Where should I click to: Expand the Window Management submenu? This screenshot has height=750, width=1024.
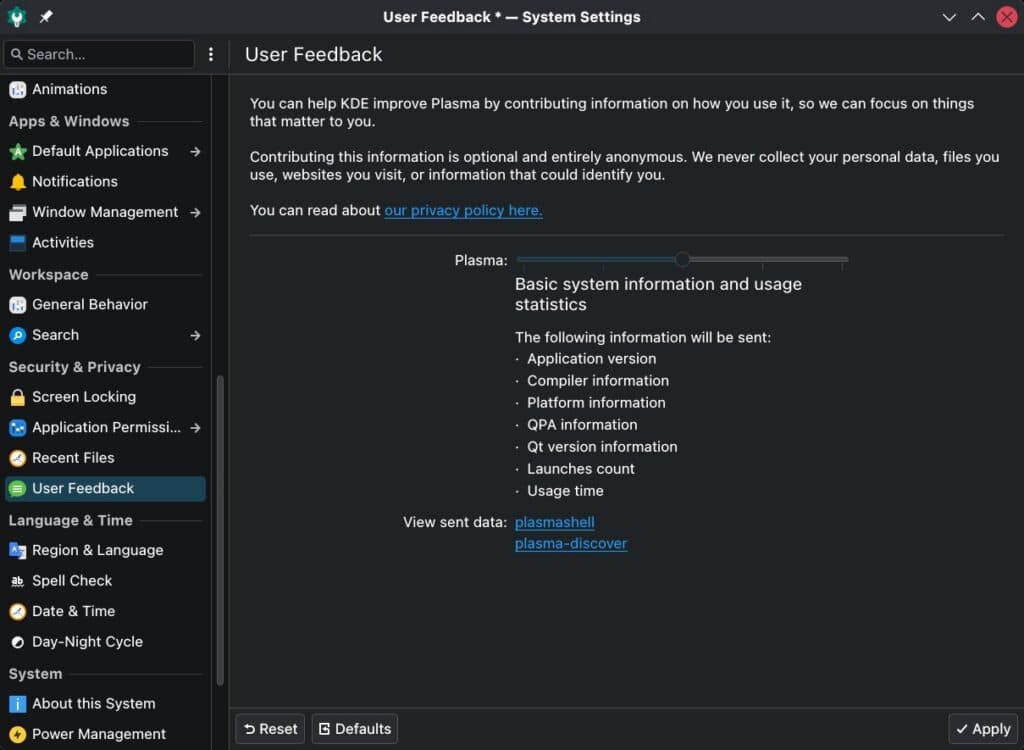point(195,212)
